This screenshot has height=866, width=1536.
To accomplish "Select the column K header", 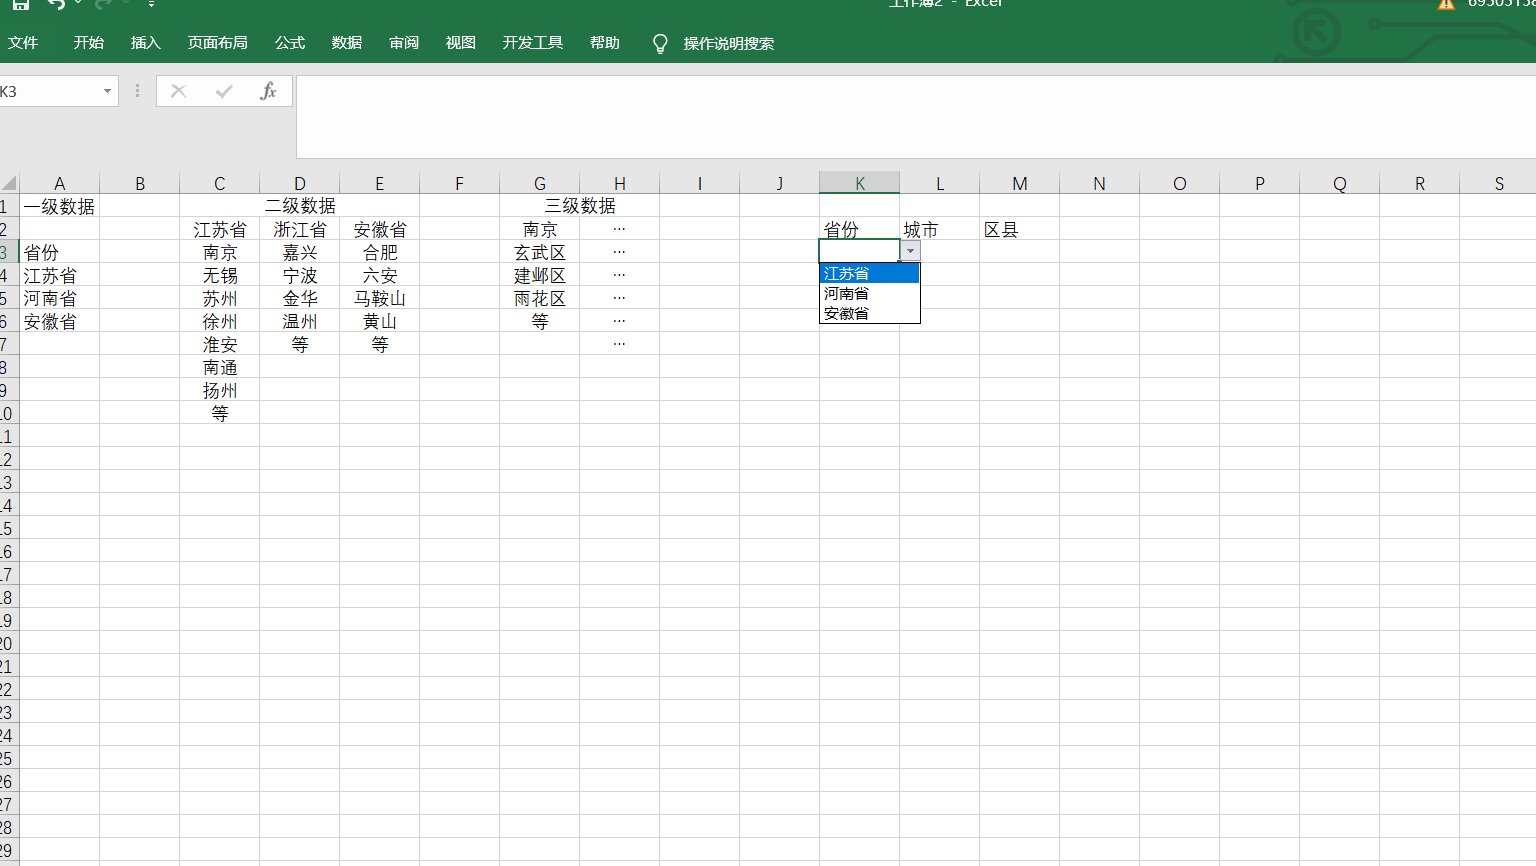I will click(859, 183).
